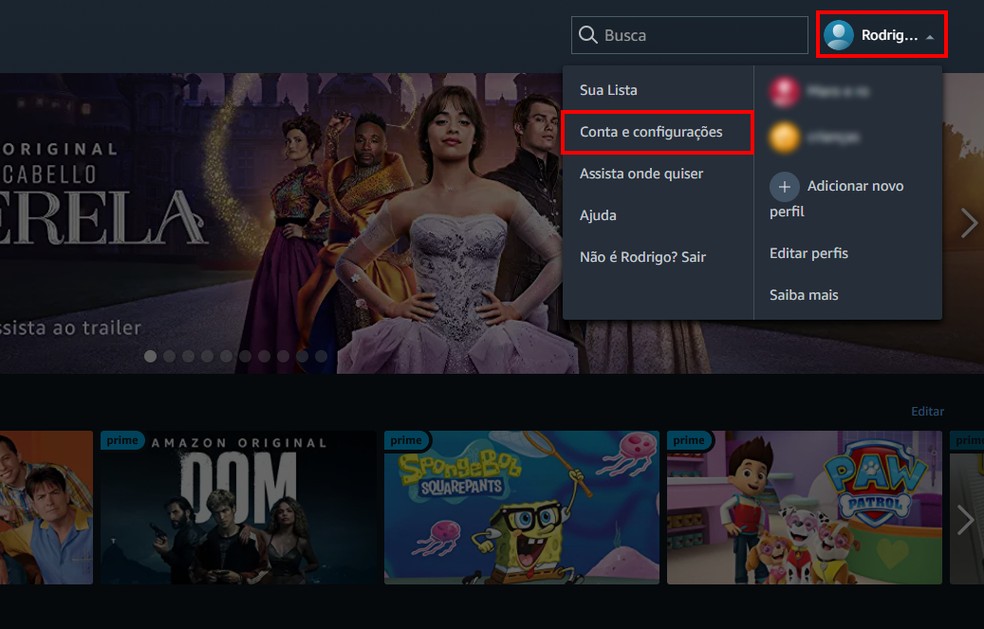Click Editar perfis

pos(807,253)
